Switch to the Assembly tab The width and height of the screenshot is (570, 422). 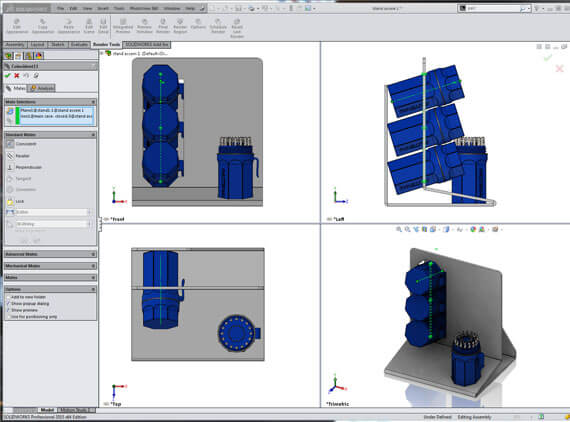[x=15, y=44]
